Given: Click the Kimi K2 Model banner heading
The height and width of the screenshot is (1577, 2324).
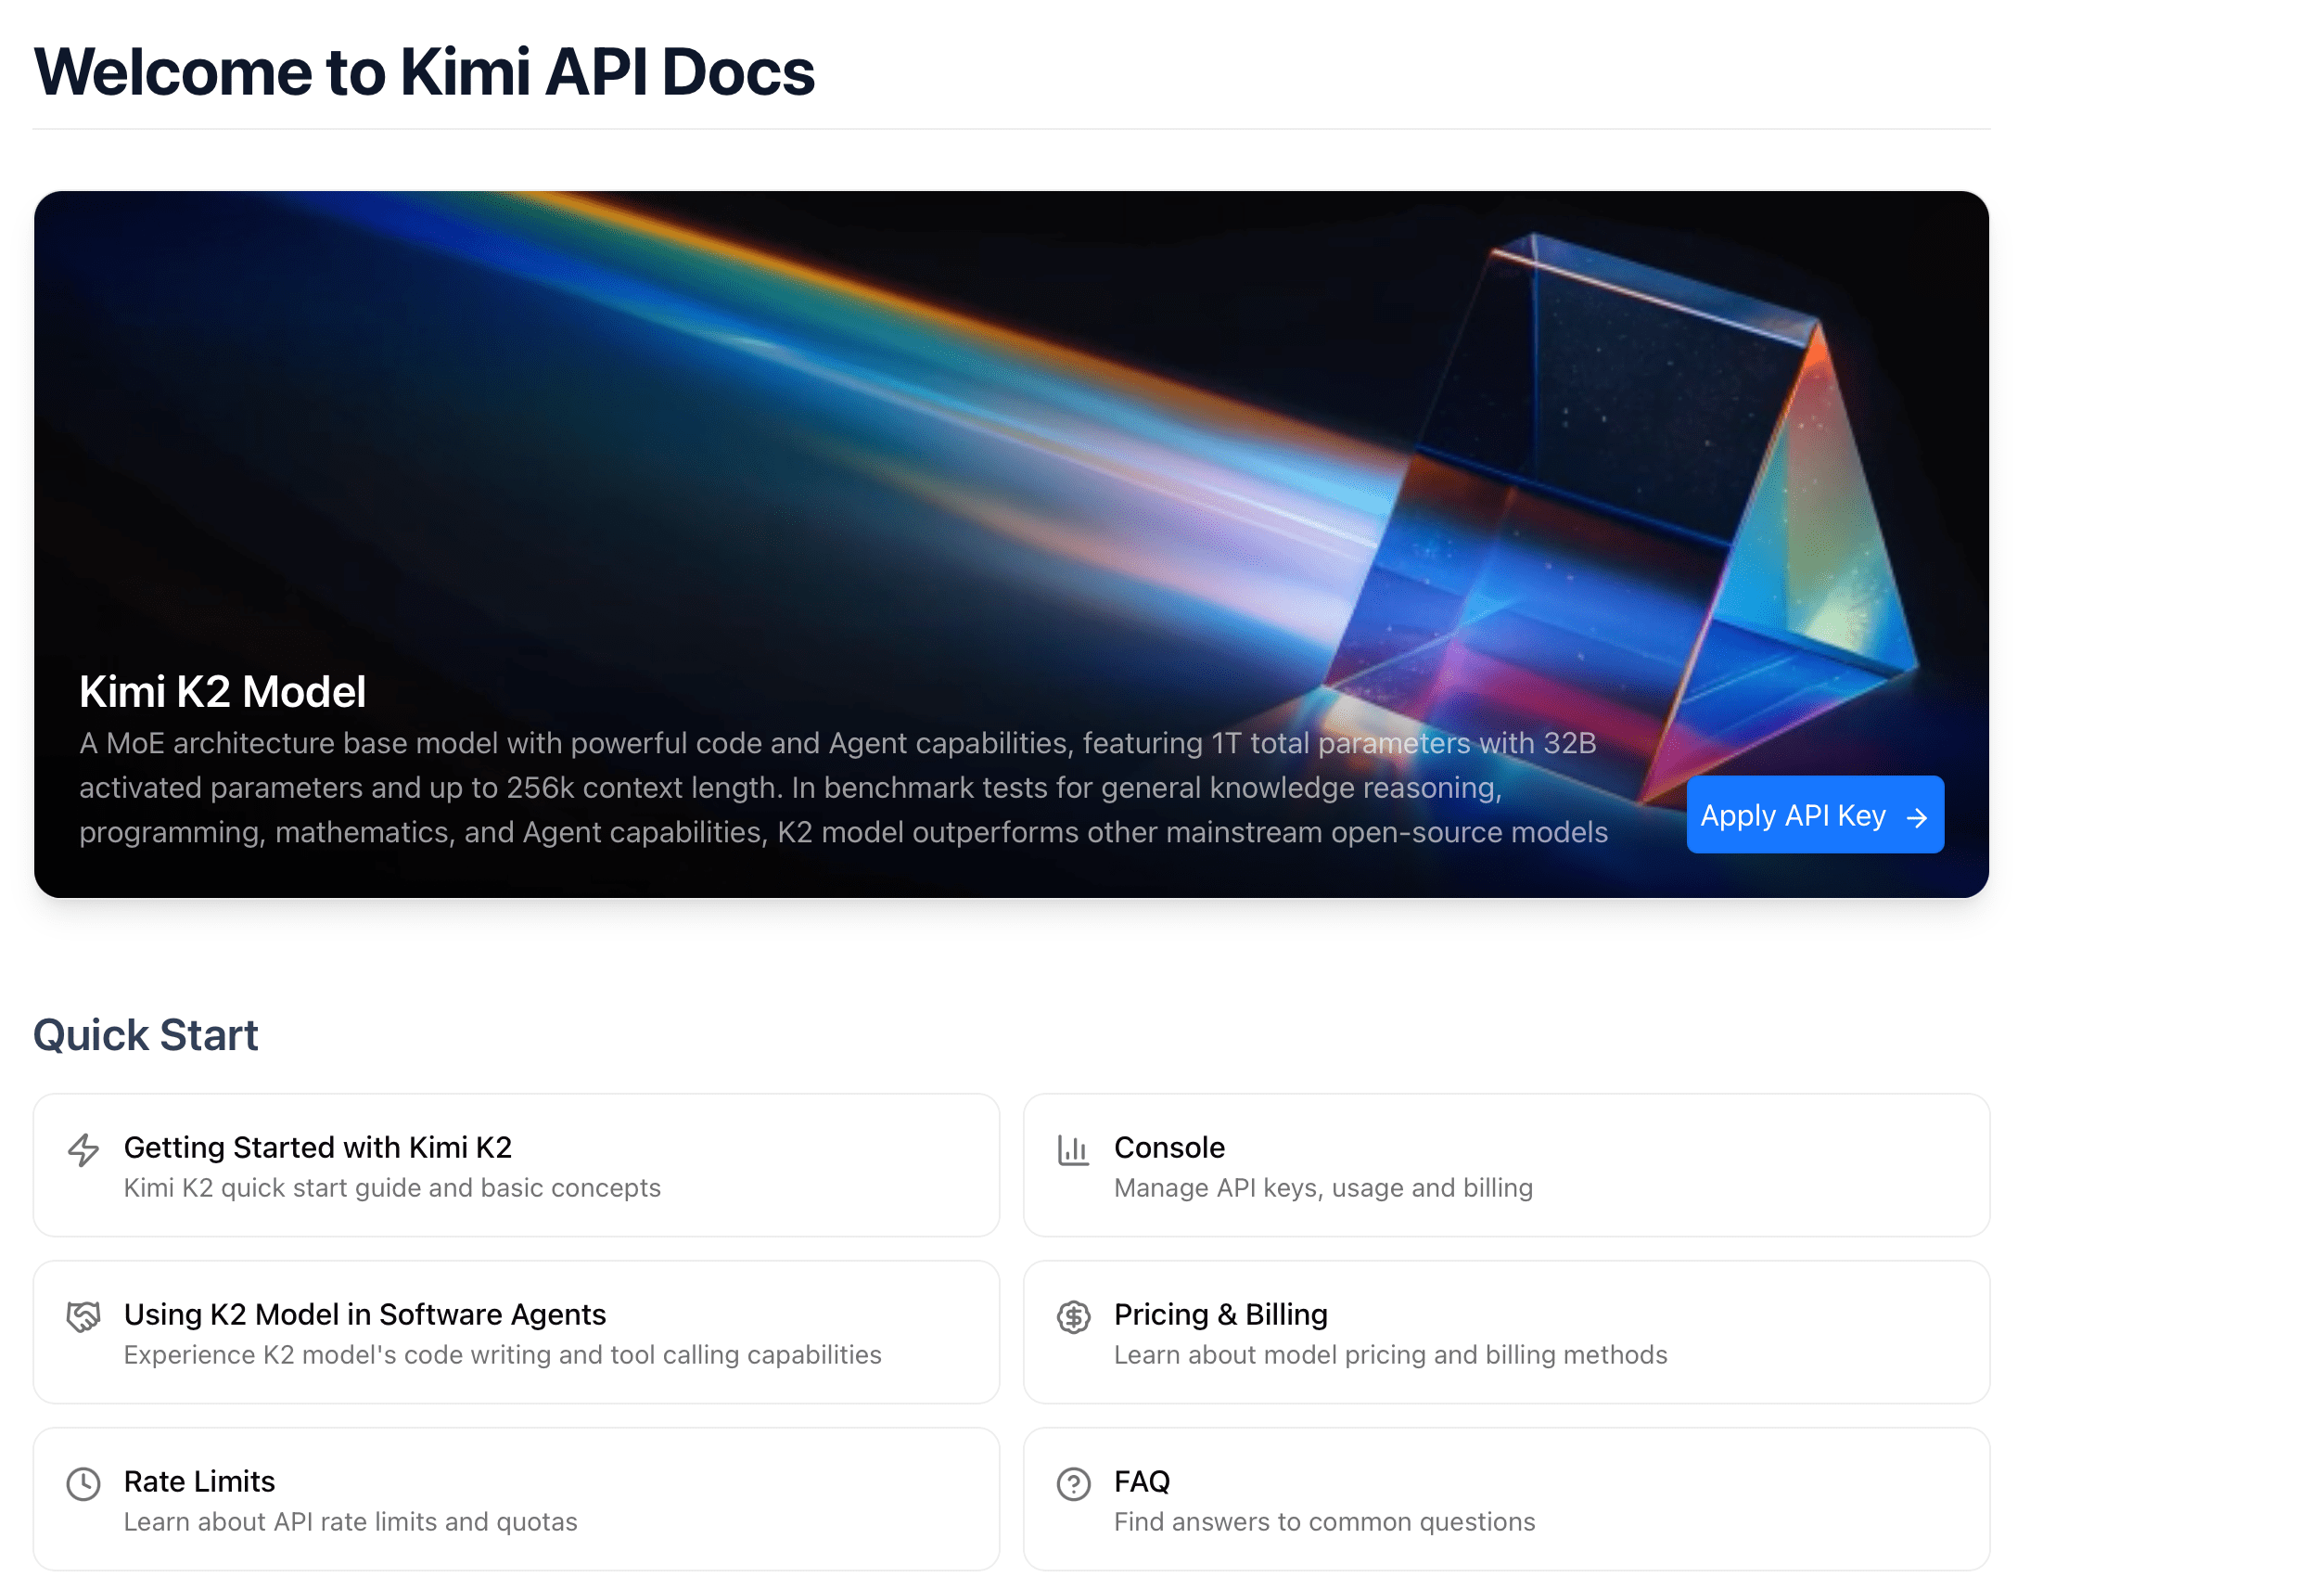Looking at the screenshot, I should (222, 692).
